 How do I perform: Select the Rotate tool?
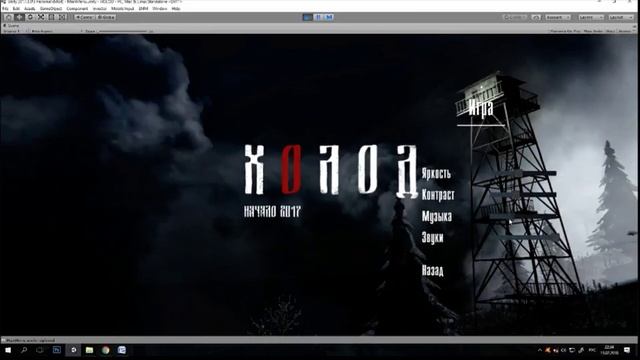tap(30, 17)
